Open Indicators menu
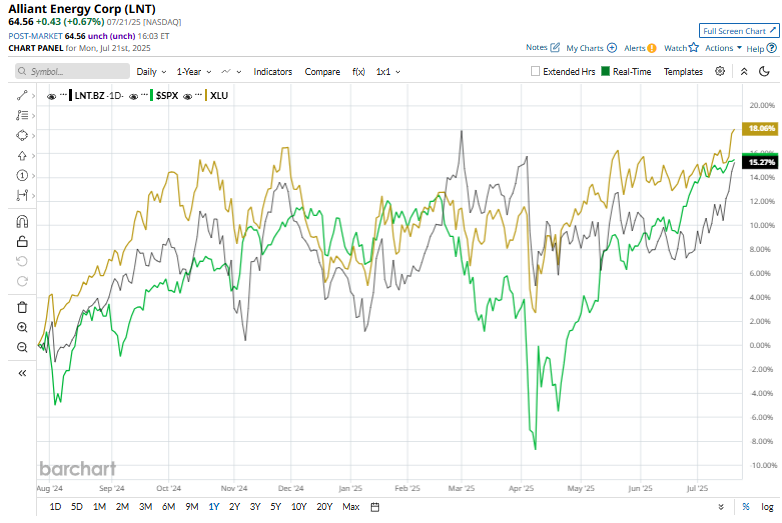Image resolution: width=782 pixels, height=523 pixels. (x=273, y=72)
